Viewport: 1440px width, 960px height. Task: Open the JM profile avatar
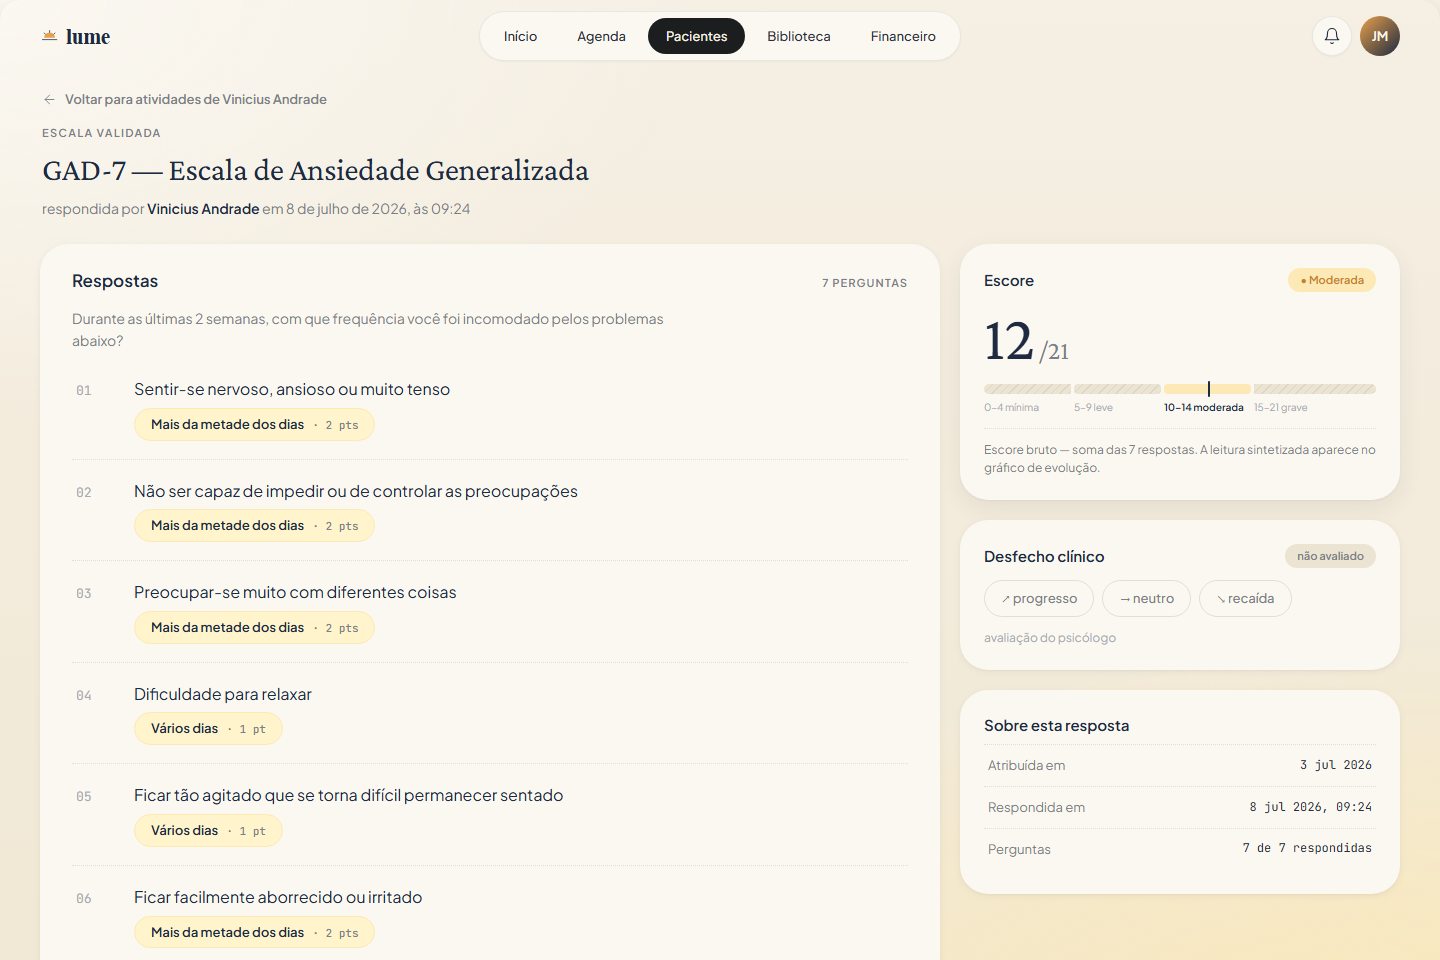[1380, 36]
